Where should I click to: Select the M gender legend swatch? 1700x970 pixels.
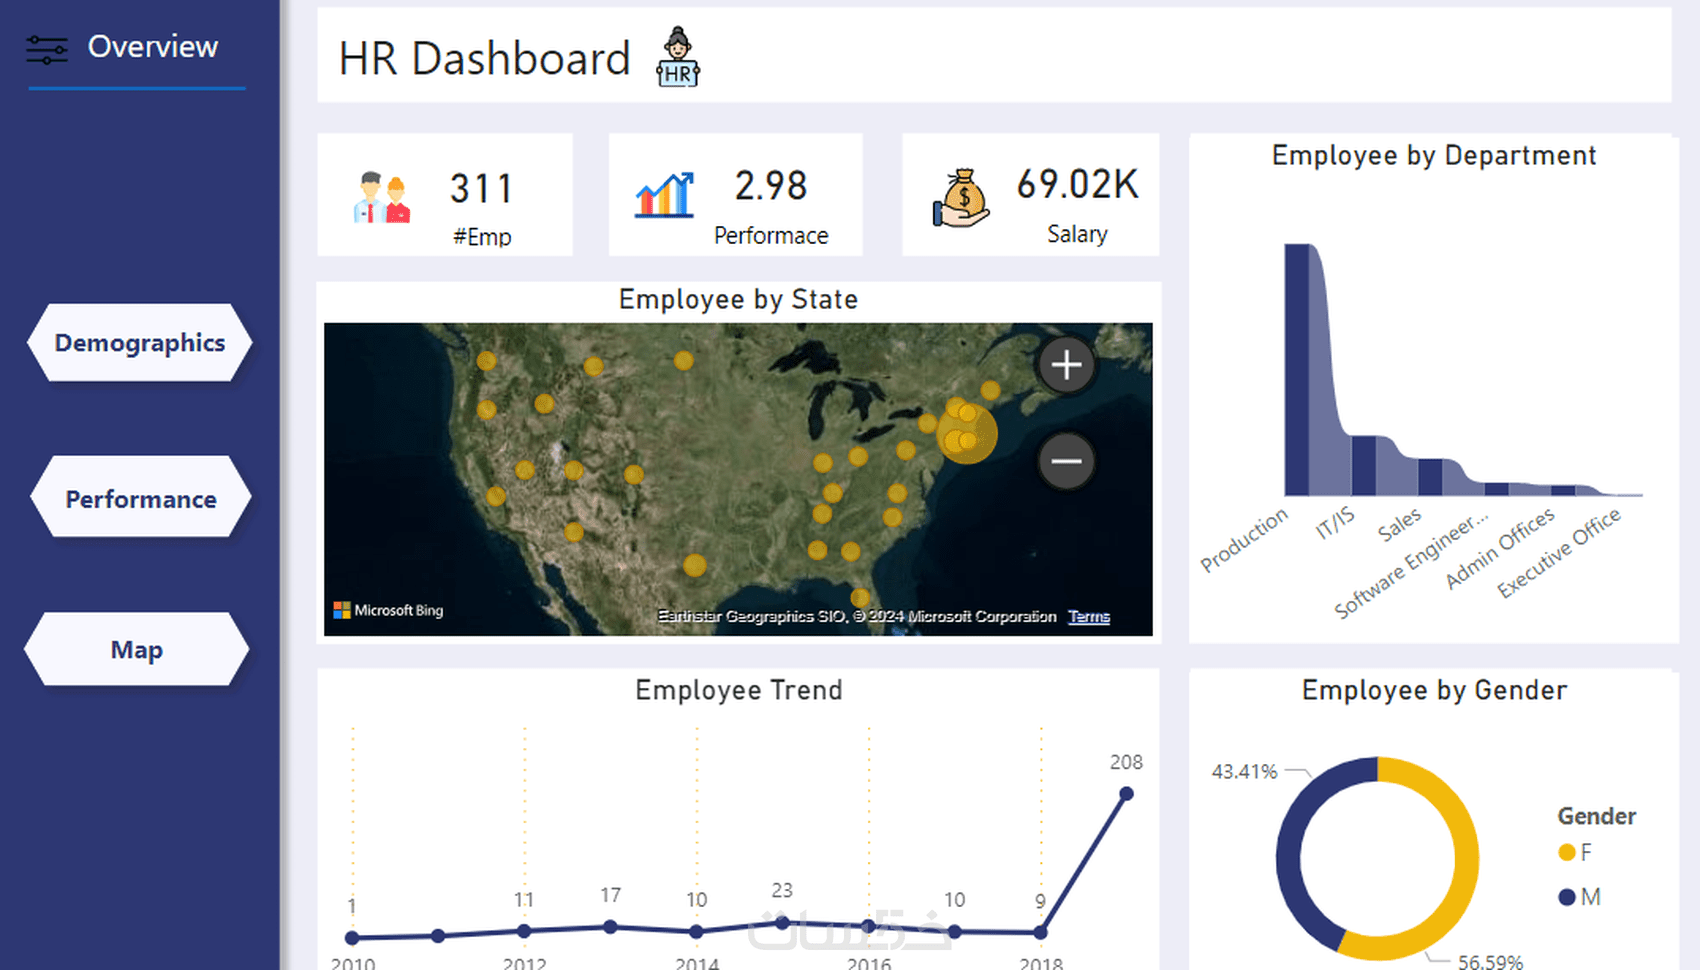(1567, 897)
